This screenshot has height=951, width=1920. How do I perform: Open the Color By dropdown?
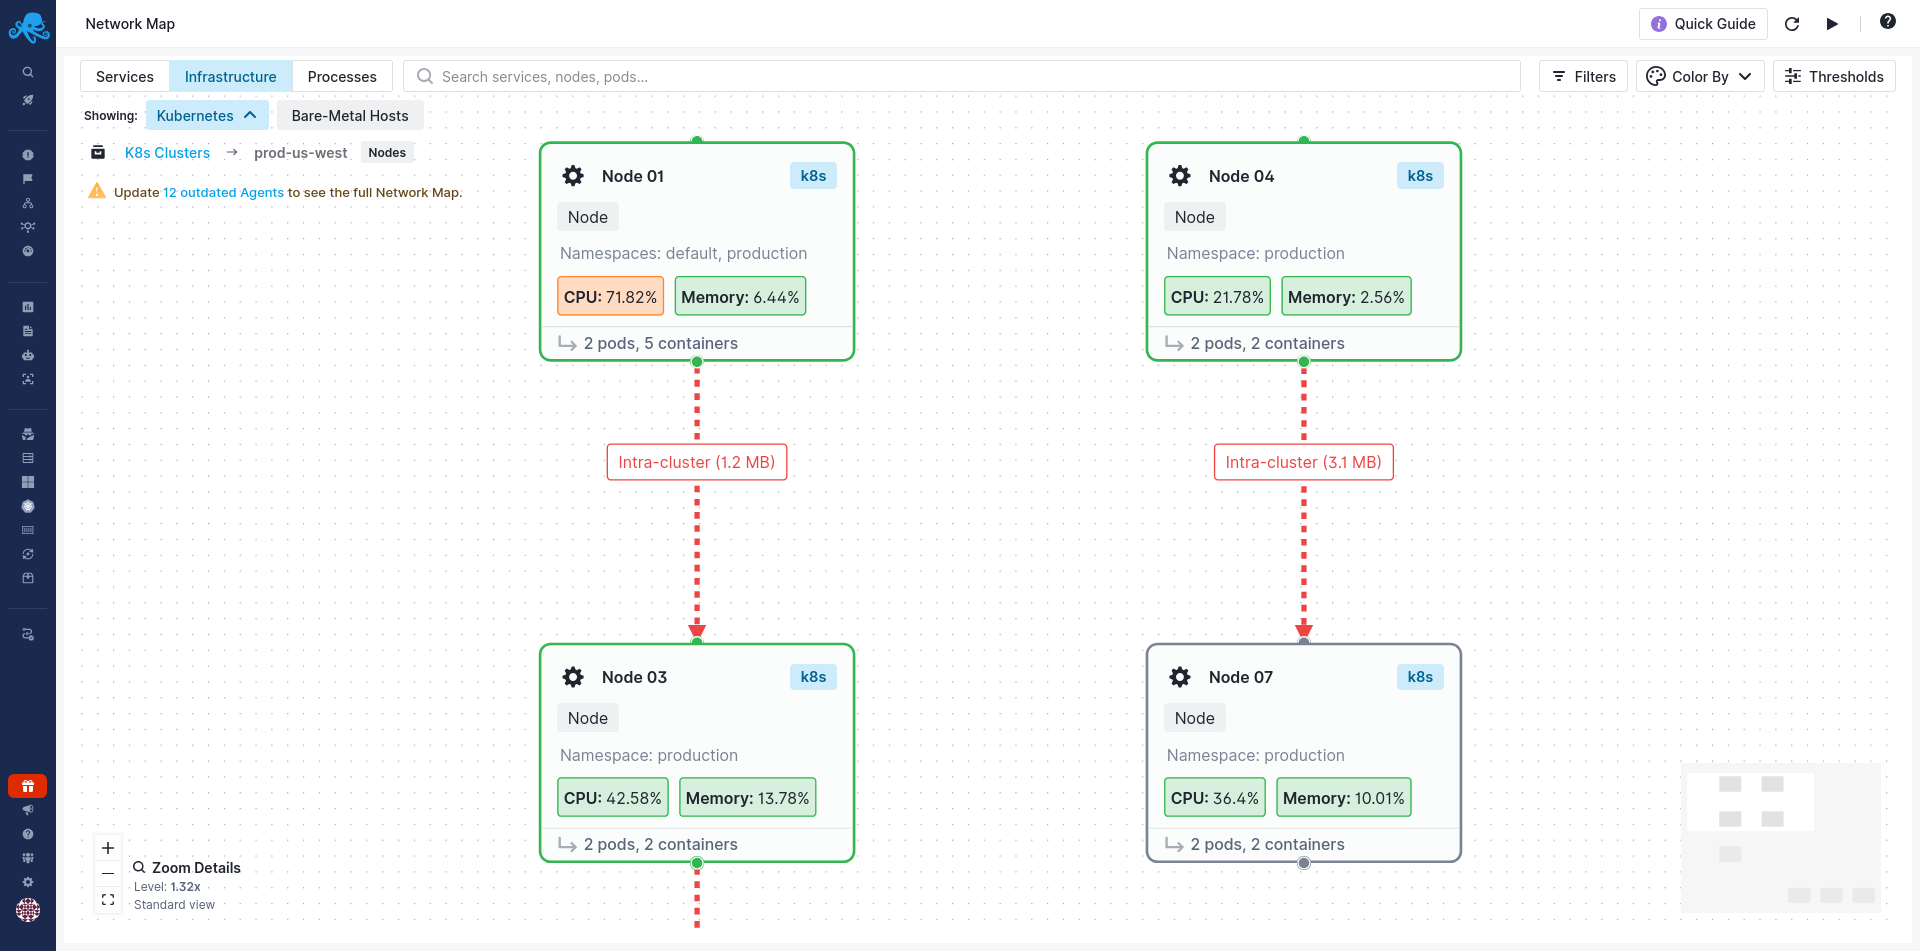pyautogui.click(x=1700, y=76)
